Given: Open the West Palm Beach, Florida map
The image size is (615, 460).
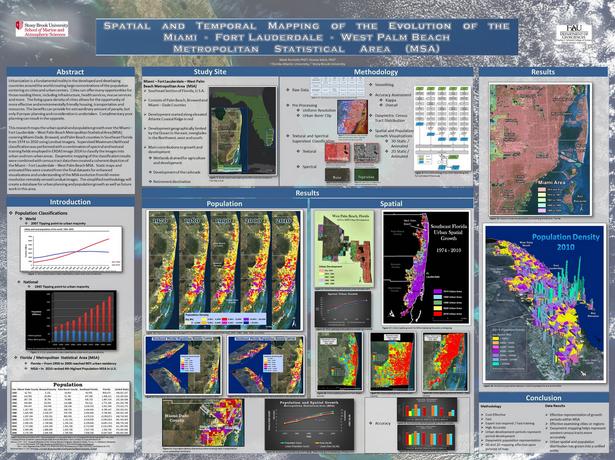Looking at the screenshot, I should [x=344, y=249].
